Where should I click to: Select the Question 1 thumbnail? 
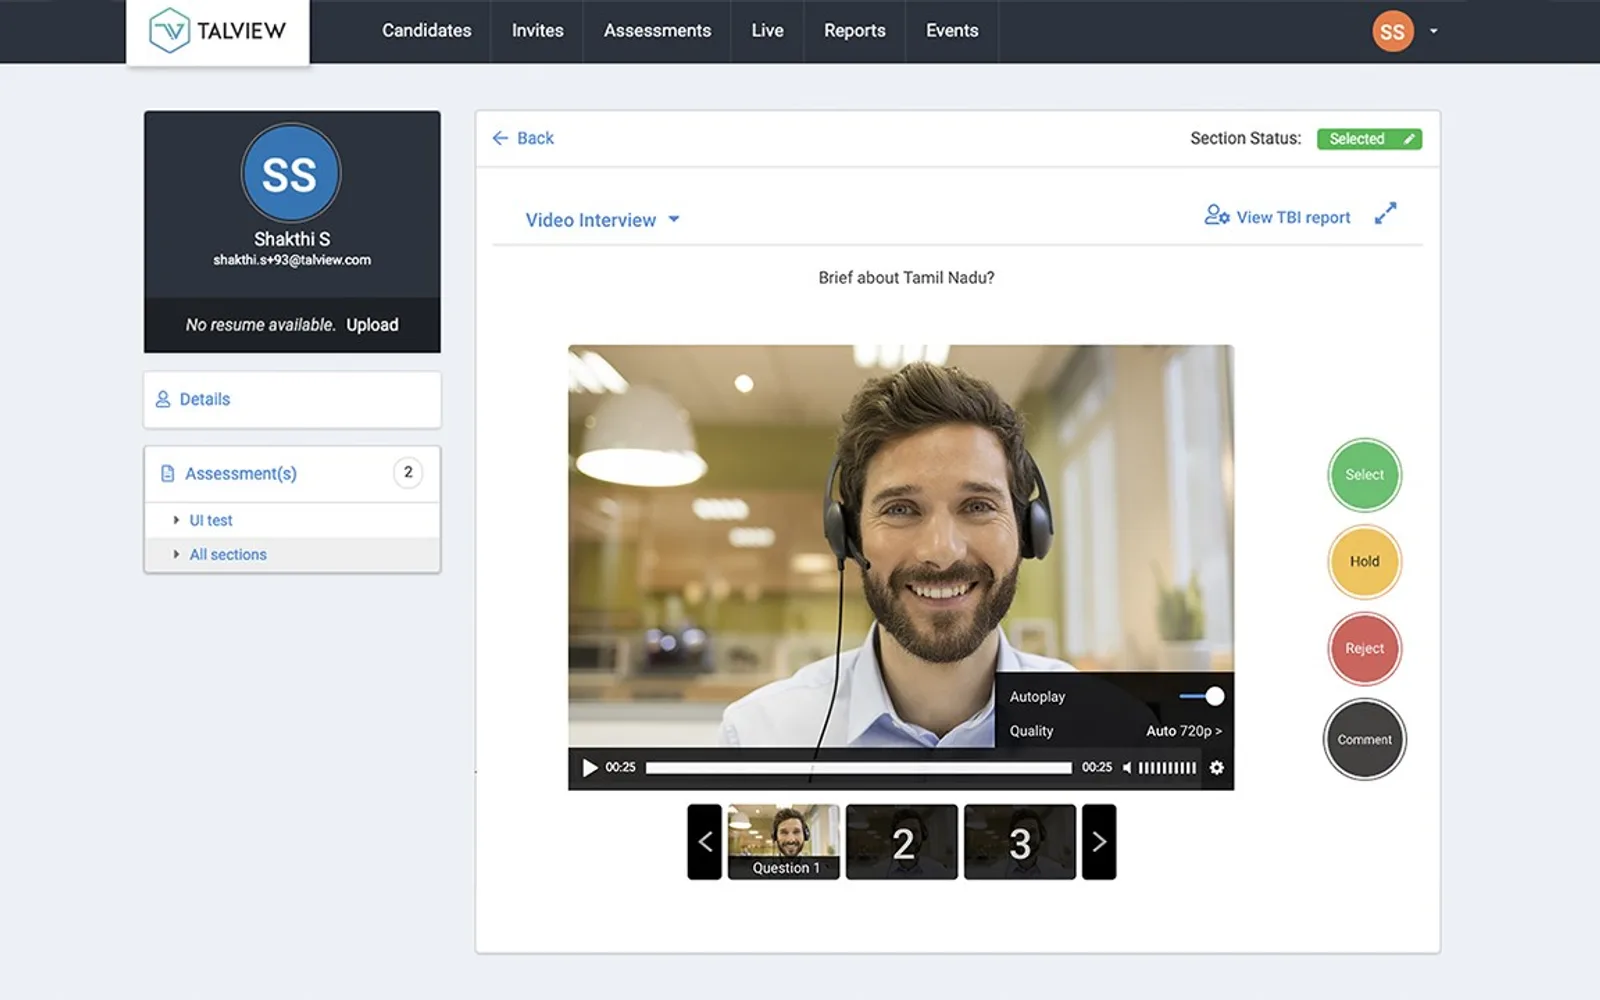coord(784,842)
